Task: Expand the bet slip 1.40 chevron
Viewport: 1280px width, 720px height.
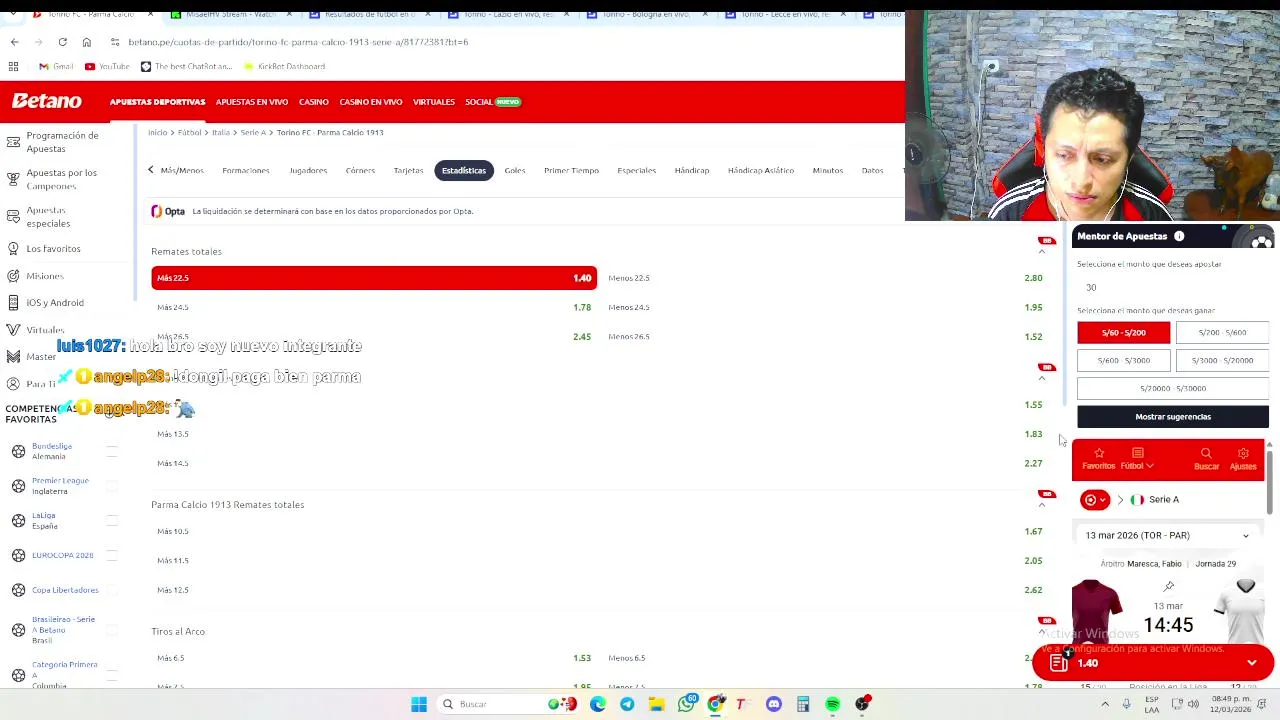Action: pos(1252,663)
